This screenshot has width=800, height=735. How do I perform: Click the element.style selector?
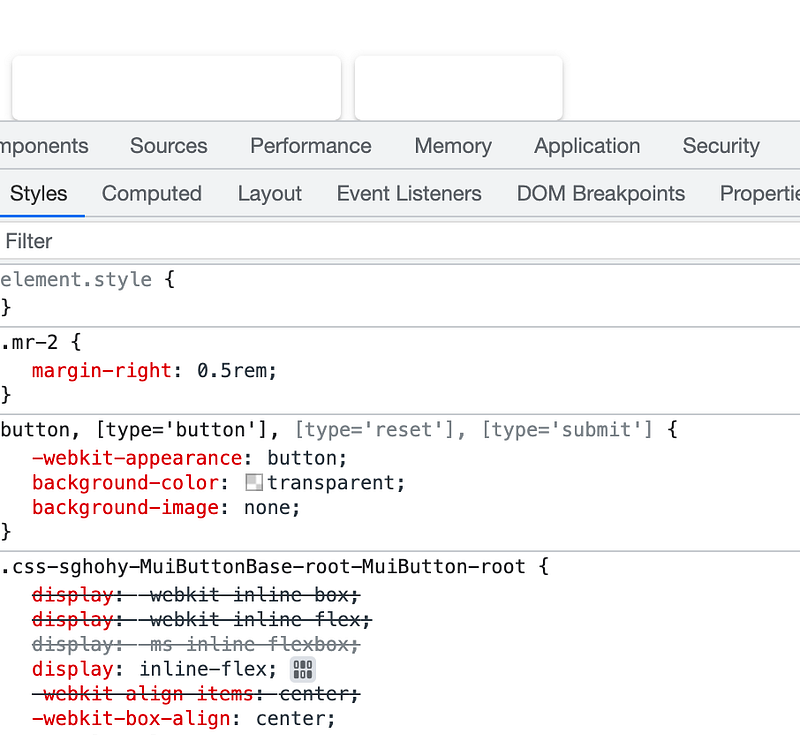(76, 280)
